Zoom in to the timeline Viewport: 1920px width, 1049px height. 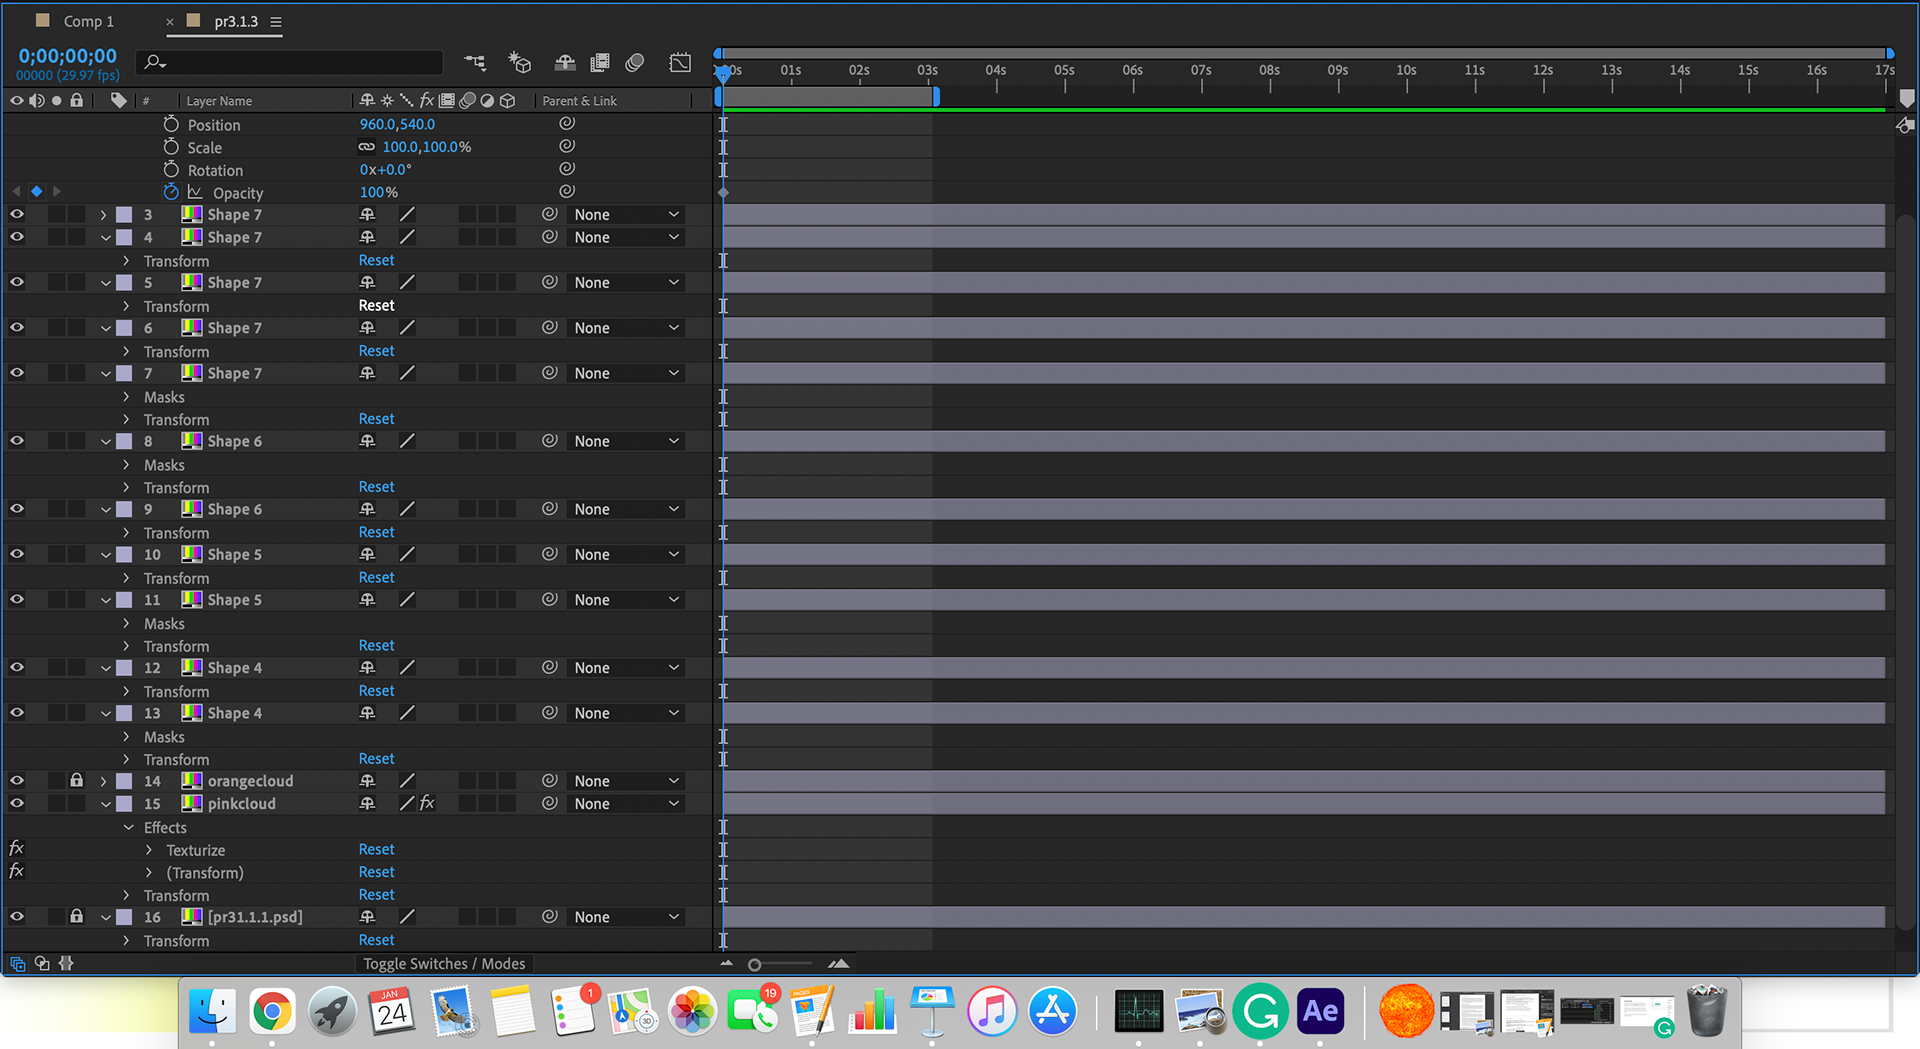839,964
